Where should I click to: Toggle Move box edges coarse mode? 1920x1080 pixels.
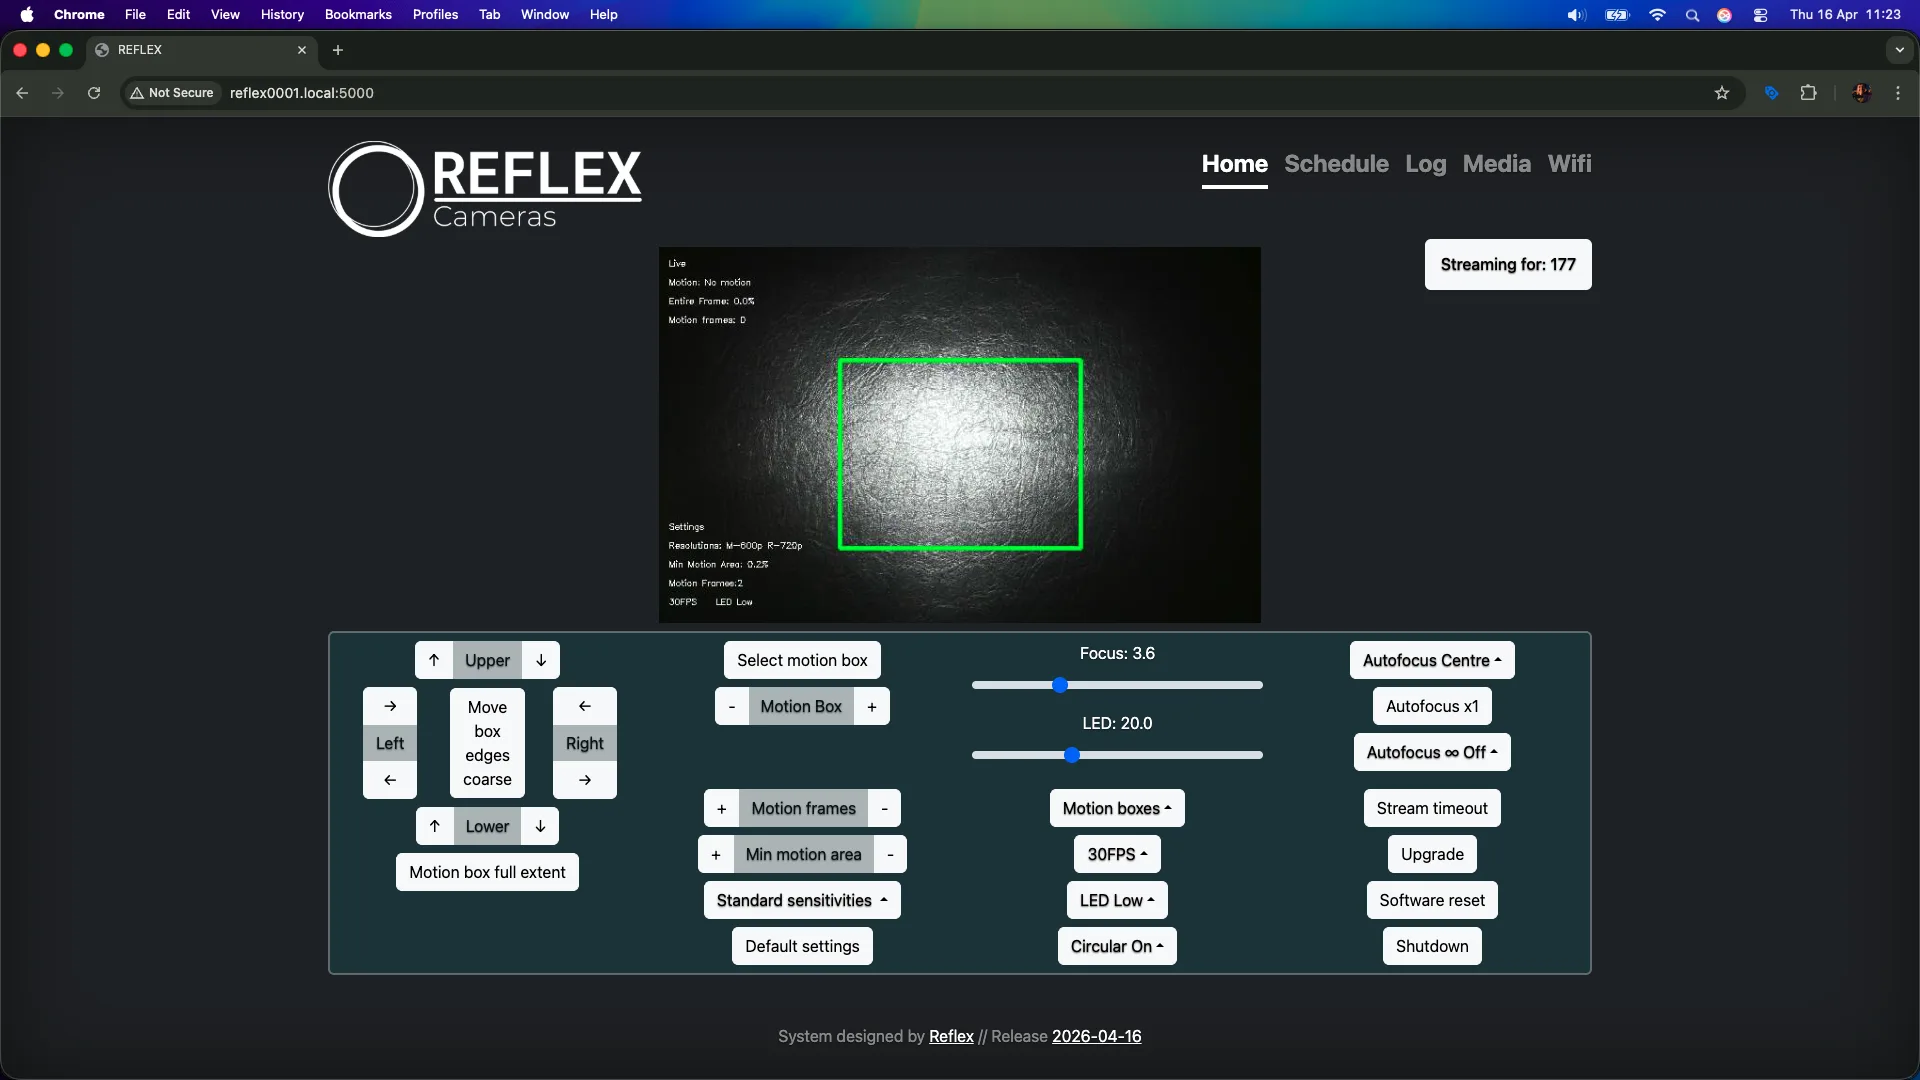[487, 743]
